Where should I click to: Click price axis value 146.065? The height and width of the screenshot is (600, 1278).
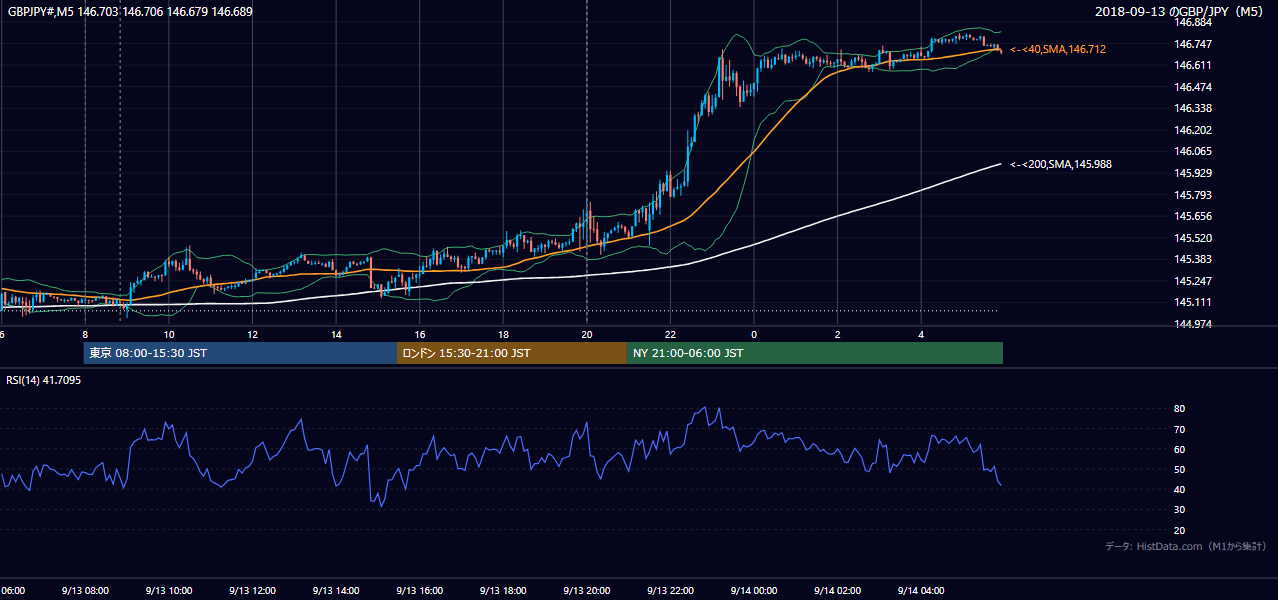(1193, 152)
